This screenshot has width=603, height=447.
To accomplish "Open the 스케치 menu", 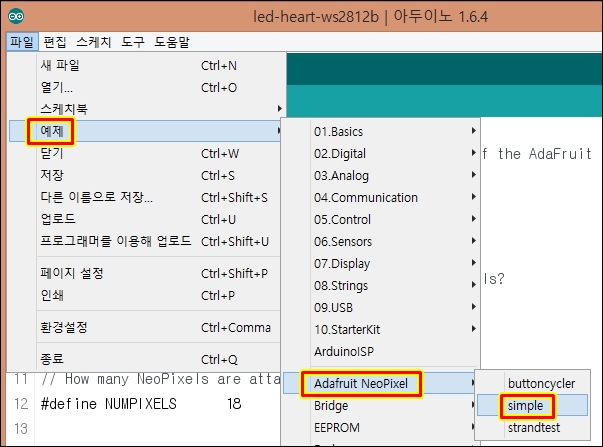I will pyautogui.click(x=94, y=42).
